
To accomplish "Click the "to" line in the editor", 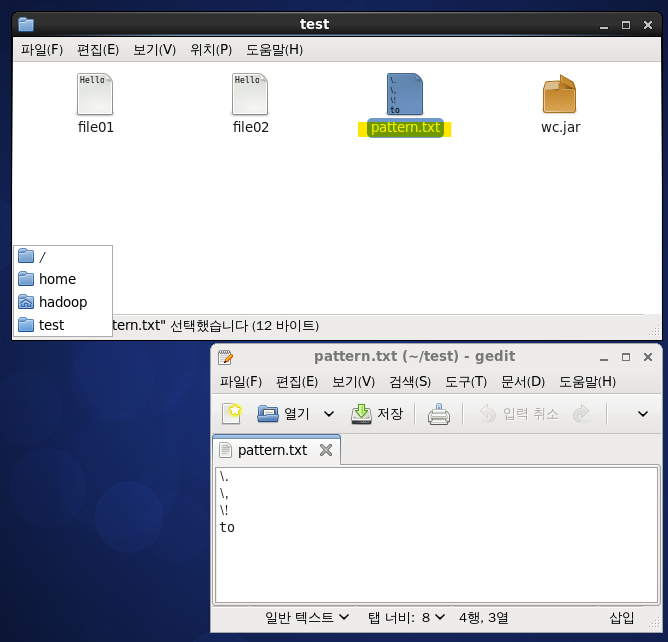I will pyautogui.click(x=227, y=527).
